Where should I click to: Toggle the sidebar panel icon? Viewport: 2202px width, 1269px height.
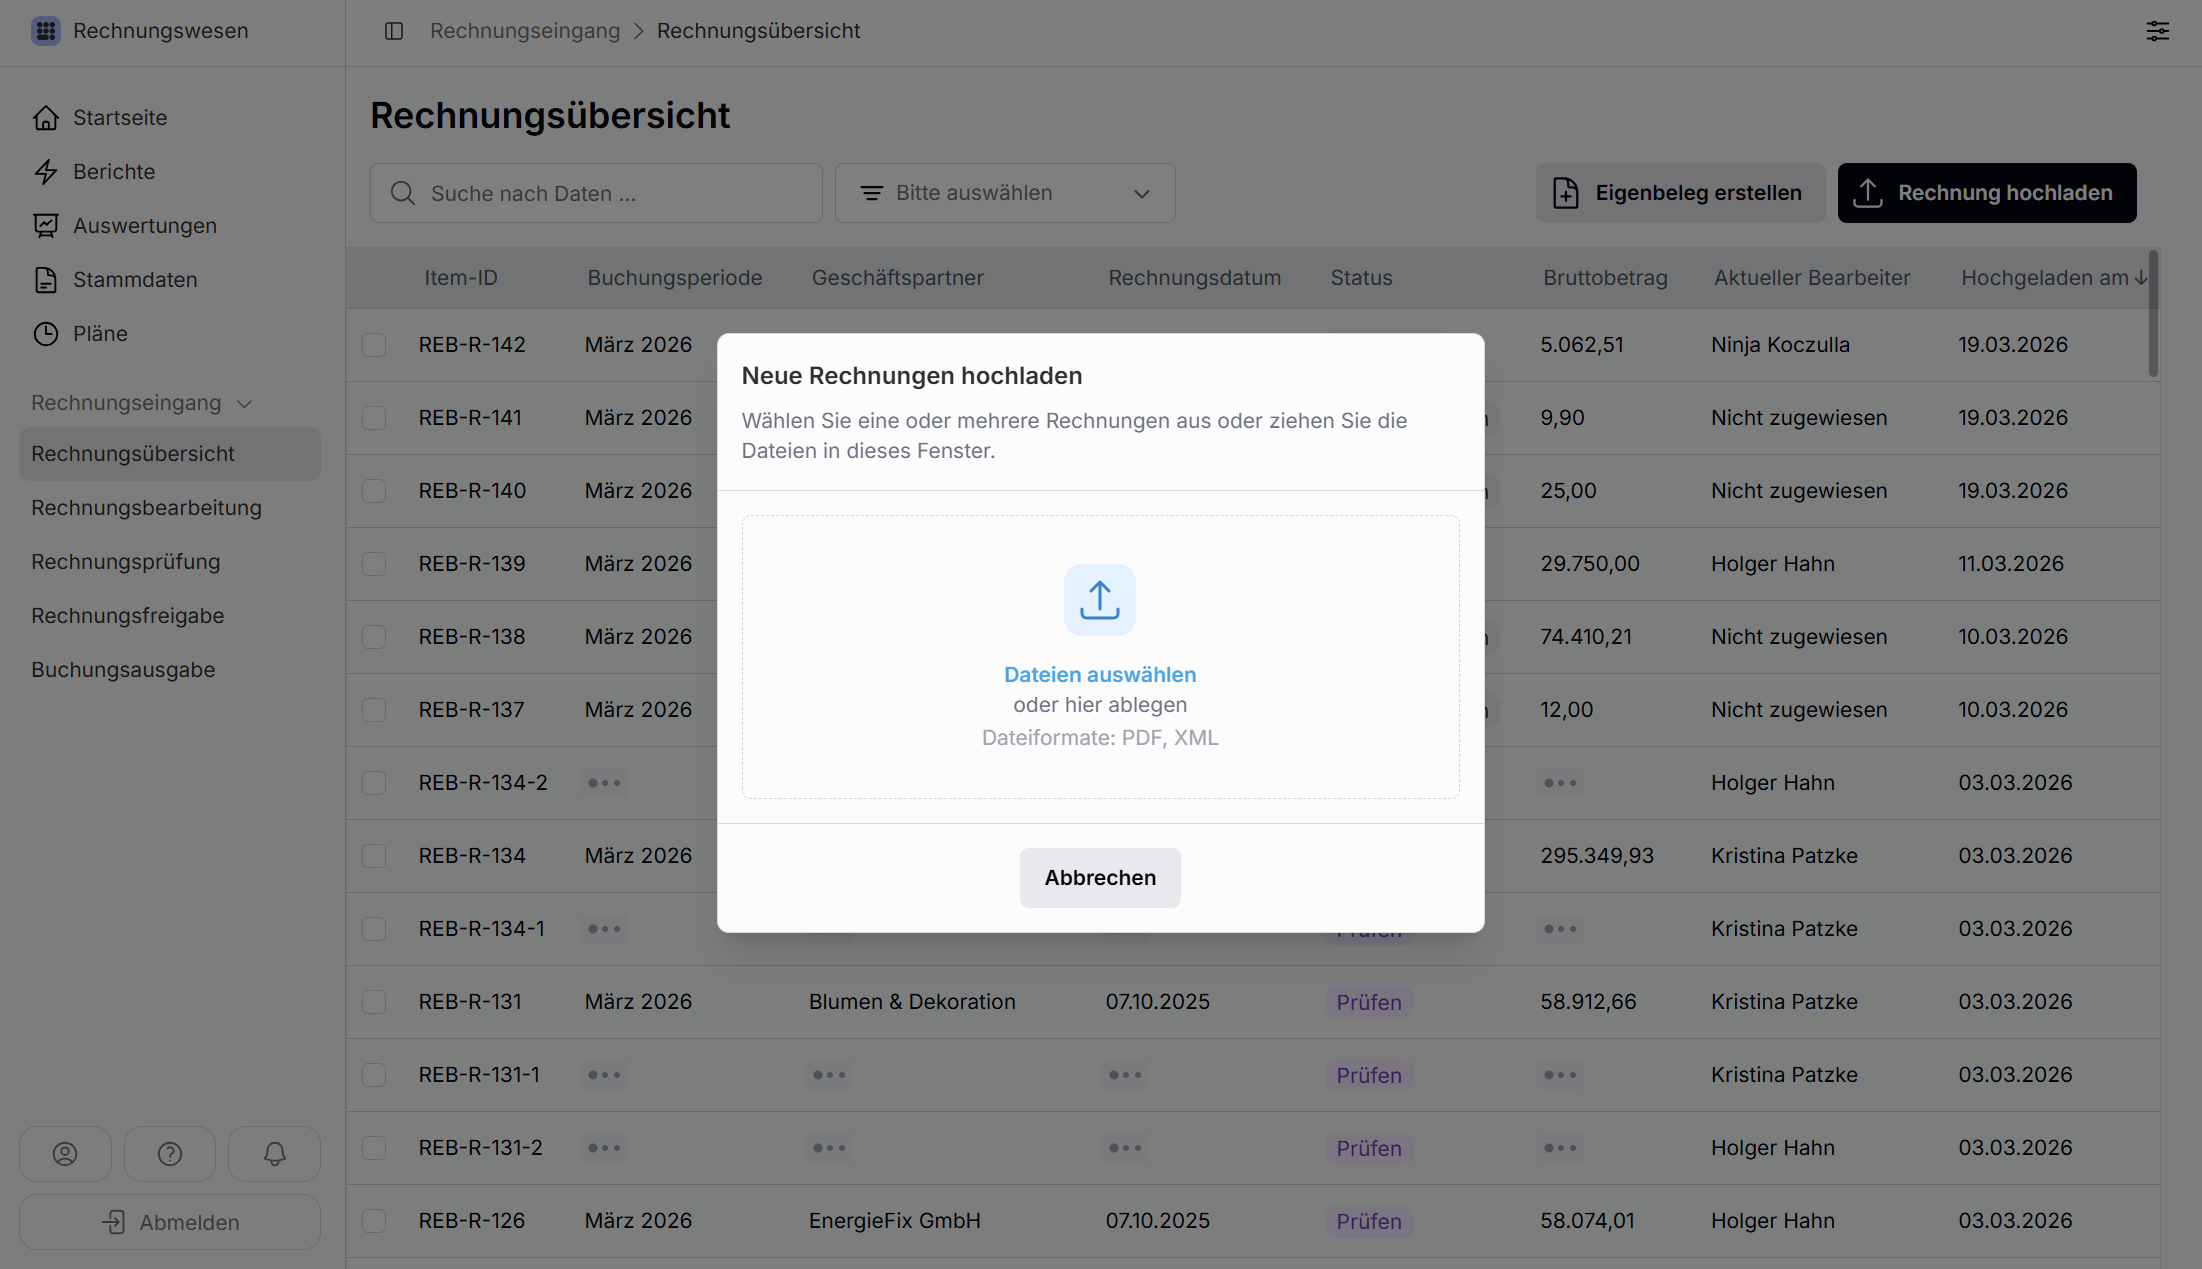[x=394, y=31]
